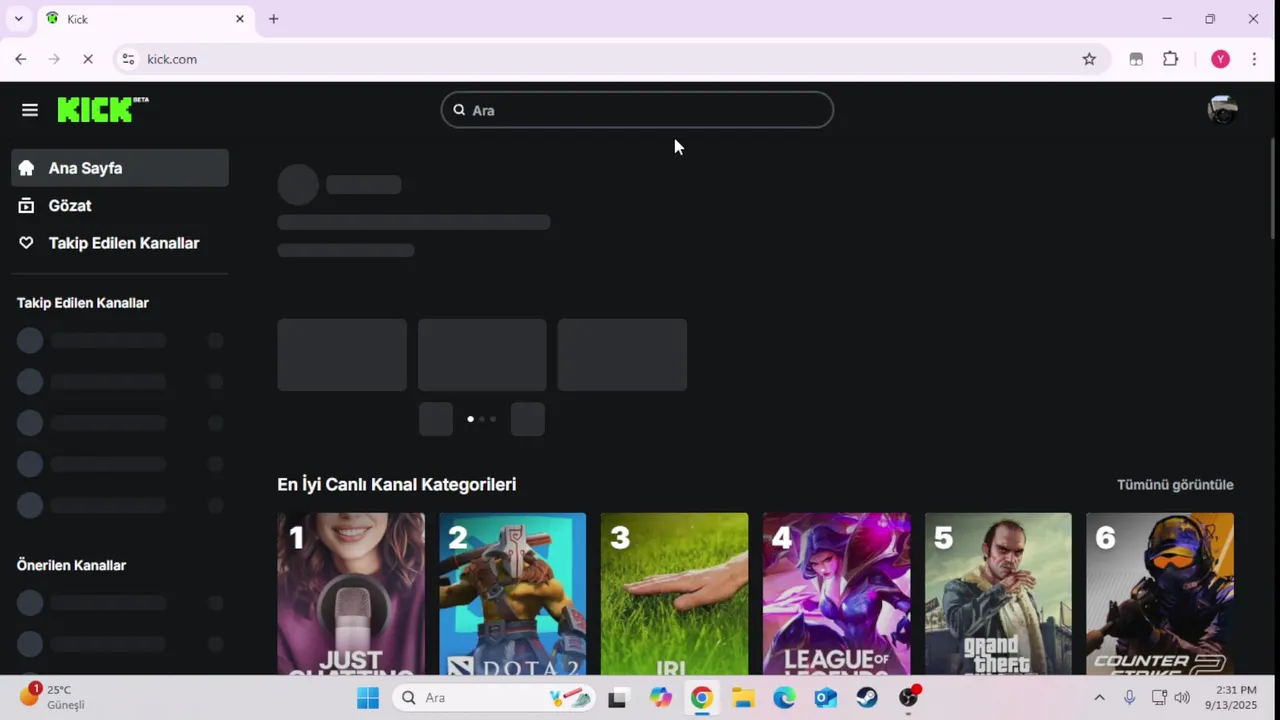Open the user profile avatar menu

pyautogui.click(x=1222, y=110)
